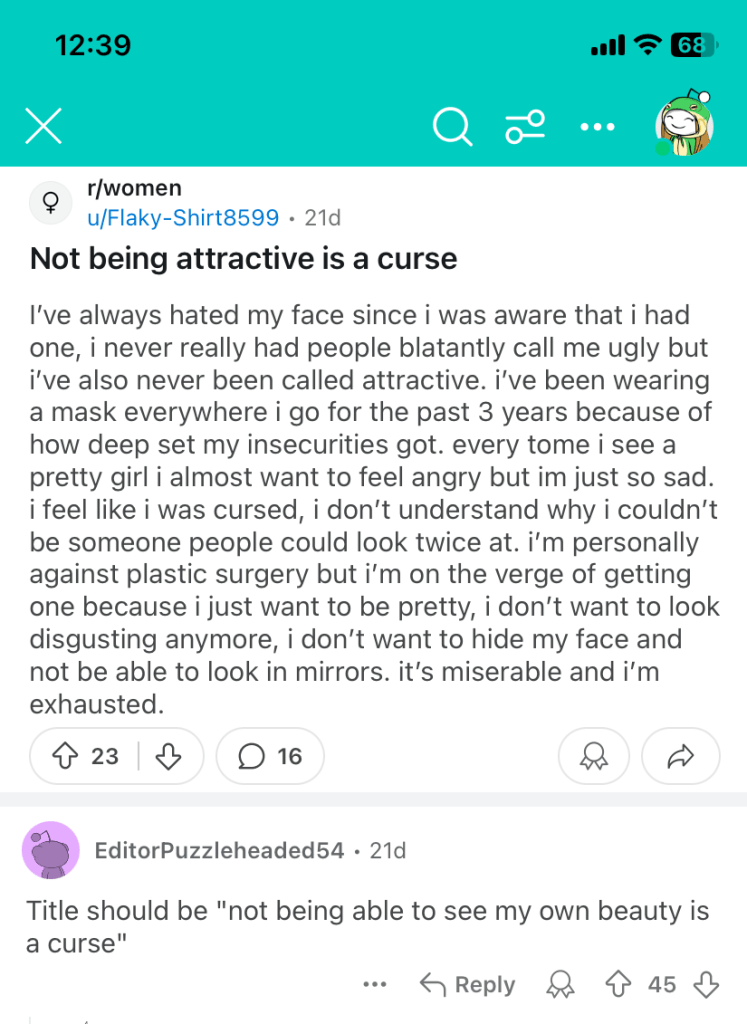Open your profile avatar menu
The height and width of the screenshot is (1024, 747).
684,127
